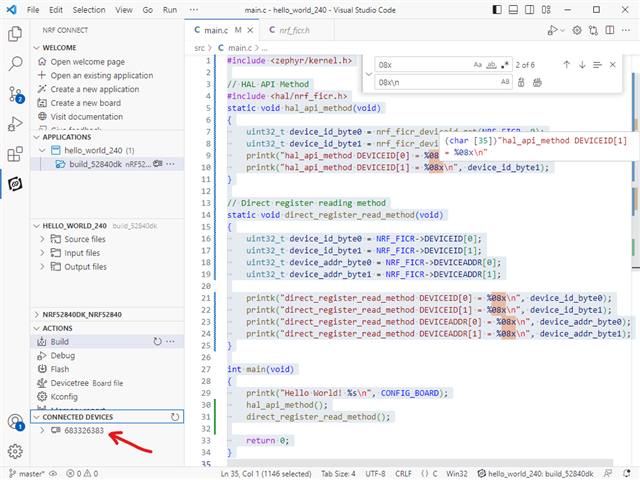Image resolution: width=640 pixels, height=480 pixels.
Task: Click the Flash action
Action: tap(60, 368)
